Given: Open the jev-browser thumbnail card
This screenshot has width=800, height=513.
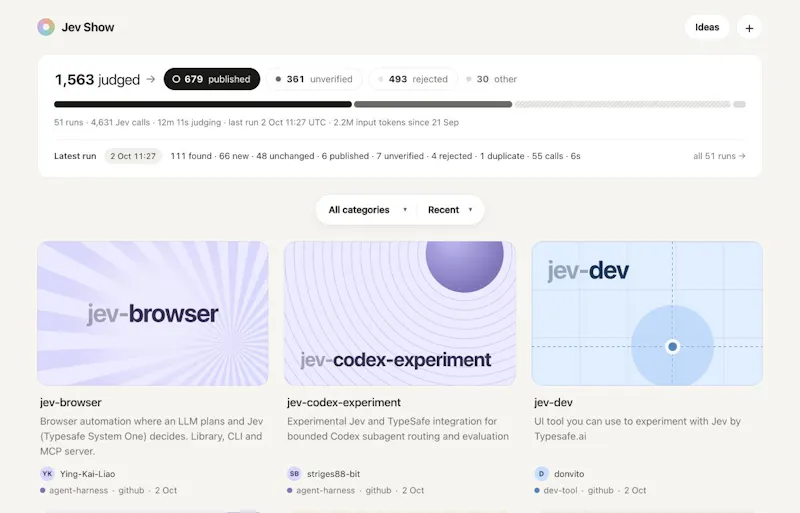Looking at the screenshot, I should click(x=153, y=313).
